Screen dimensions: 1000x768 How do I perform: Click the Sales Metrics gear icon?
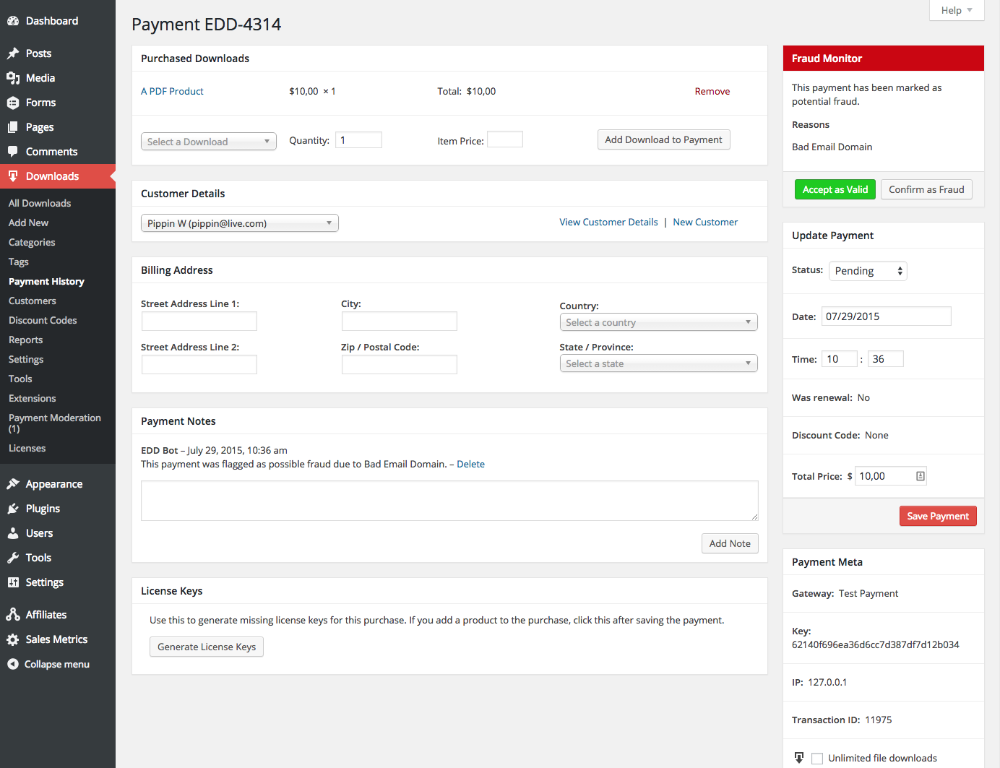13,639
